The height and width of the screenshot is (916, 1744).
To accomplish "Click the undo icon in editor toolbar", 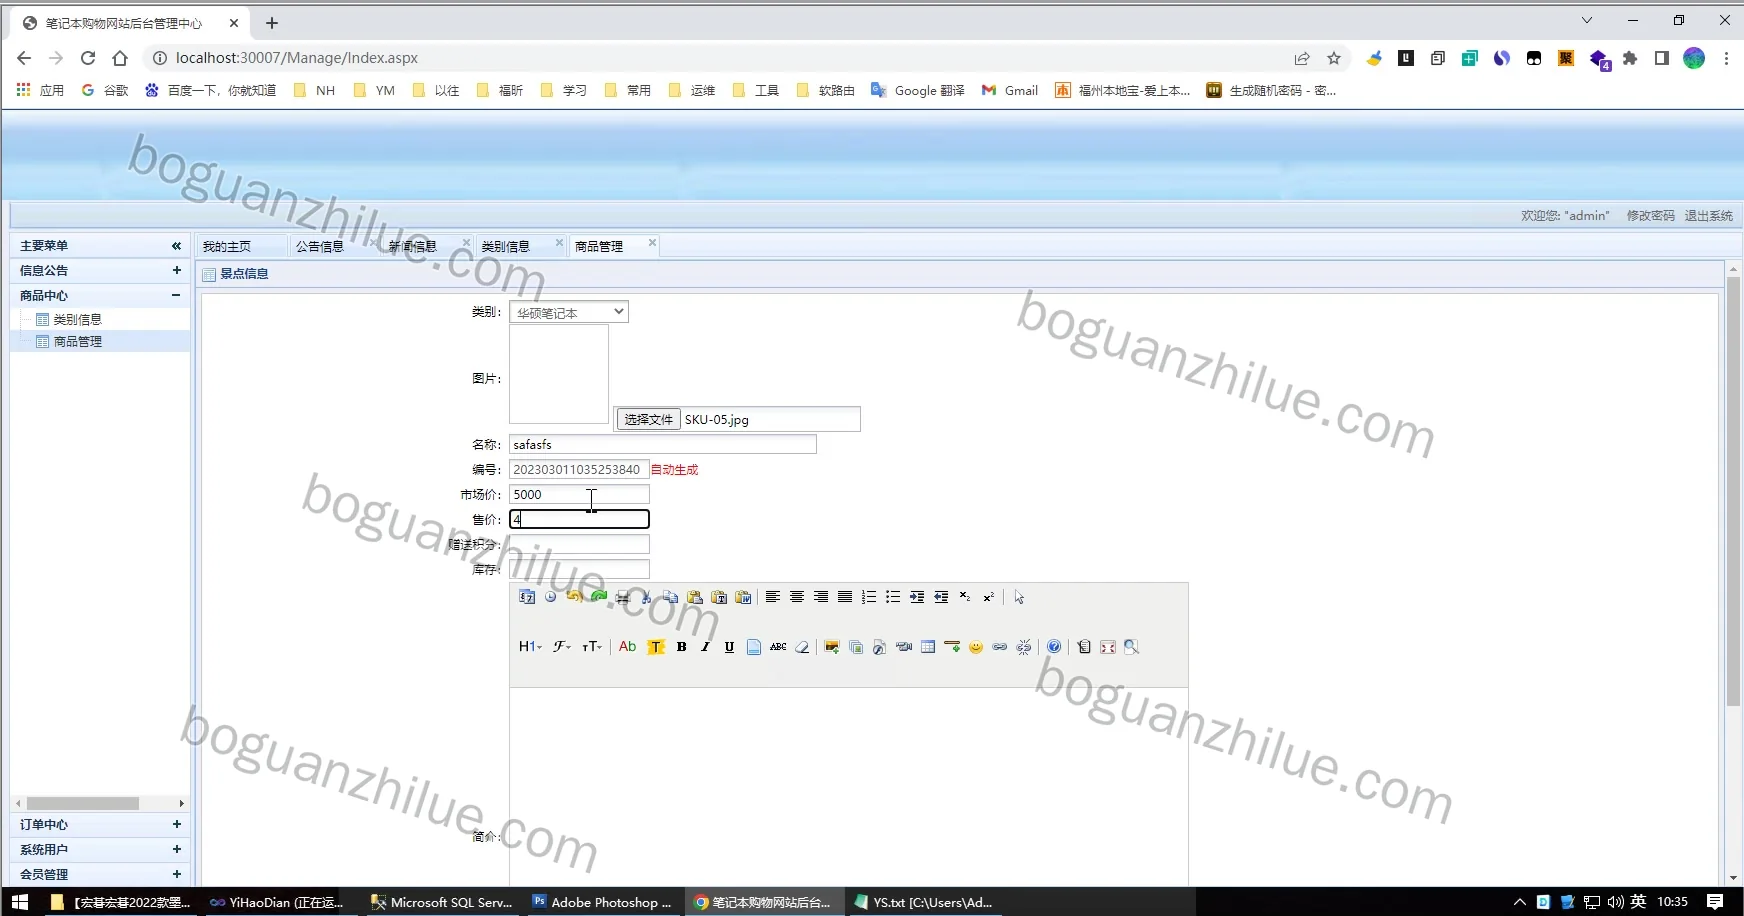I will (x=574, y=597).
